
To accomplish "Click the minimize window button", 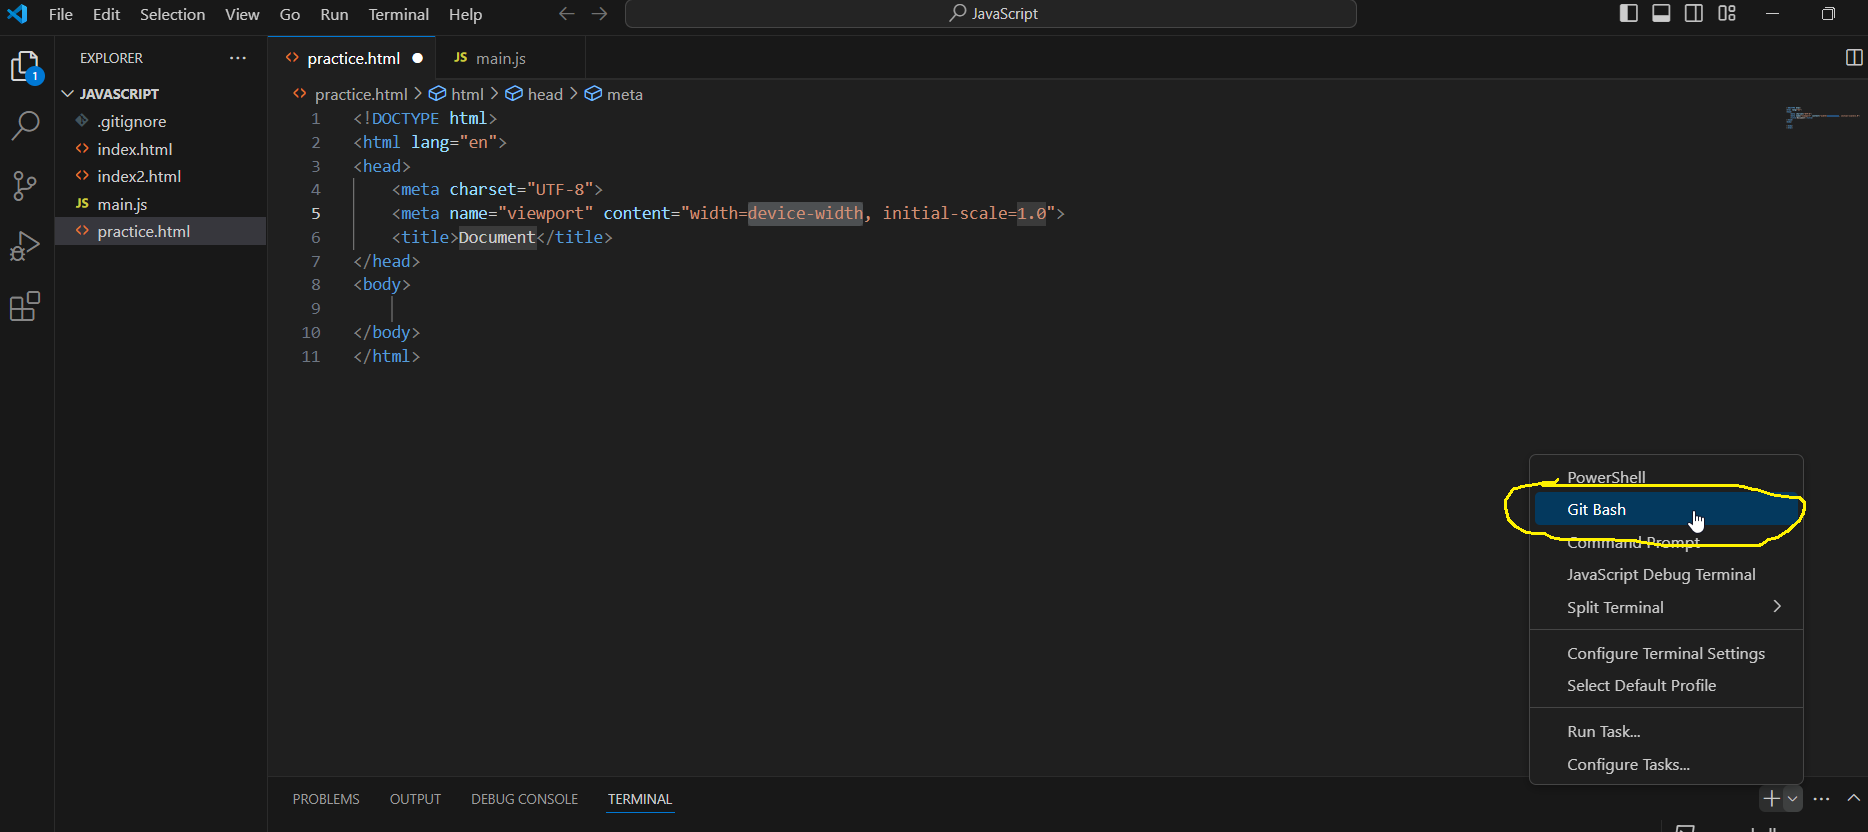I will tap(1773, 13).
